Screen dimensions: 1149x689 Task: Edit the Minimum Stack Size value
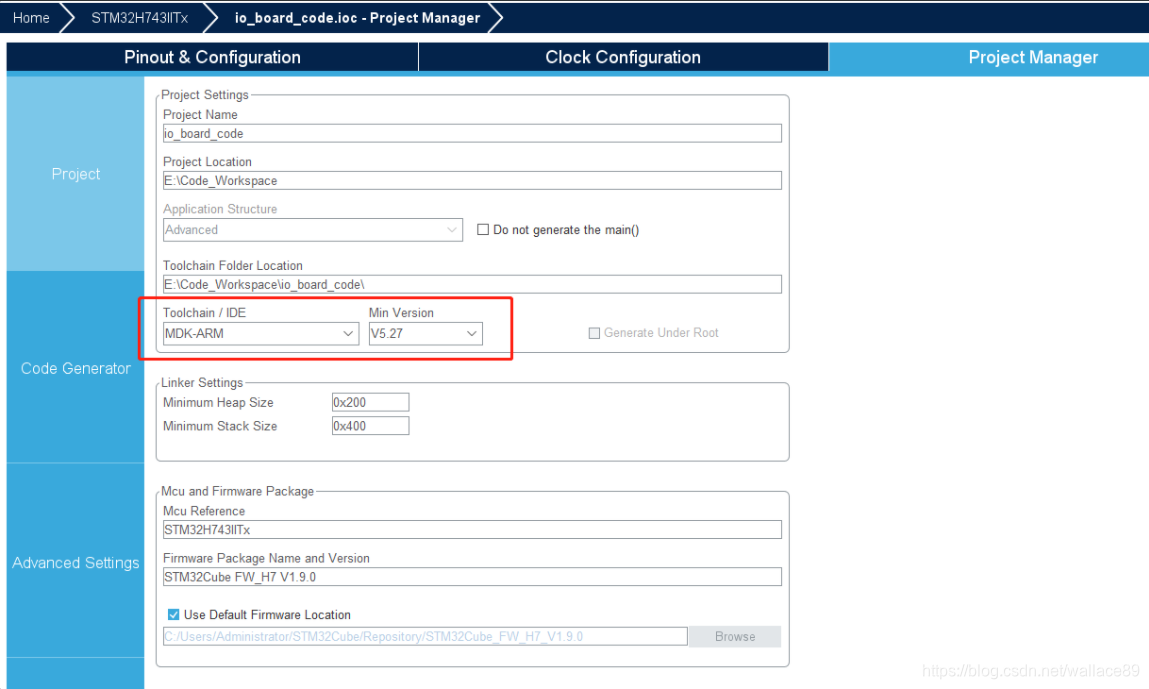370,425
